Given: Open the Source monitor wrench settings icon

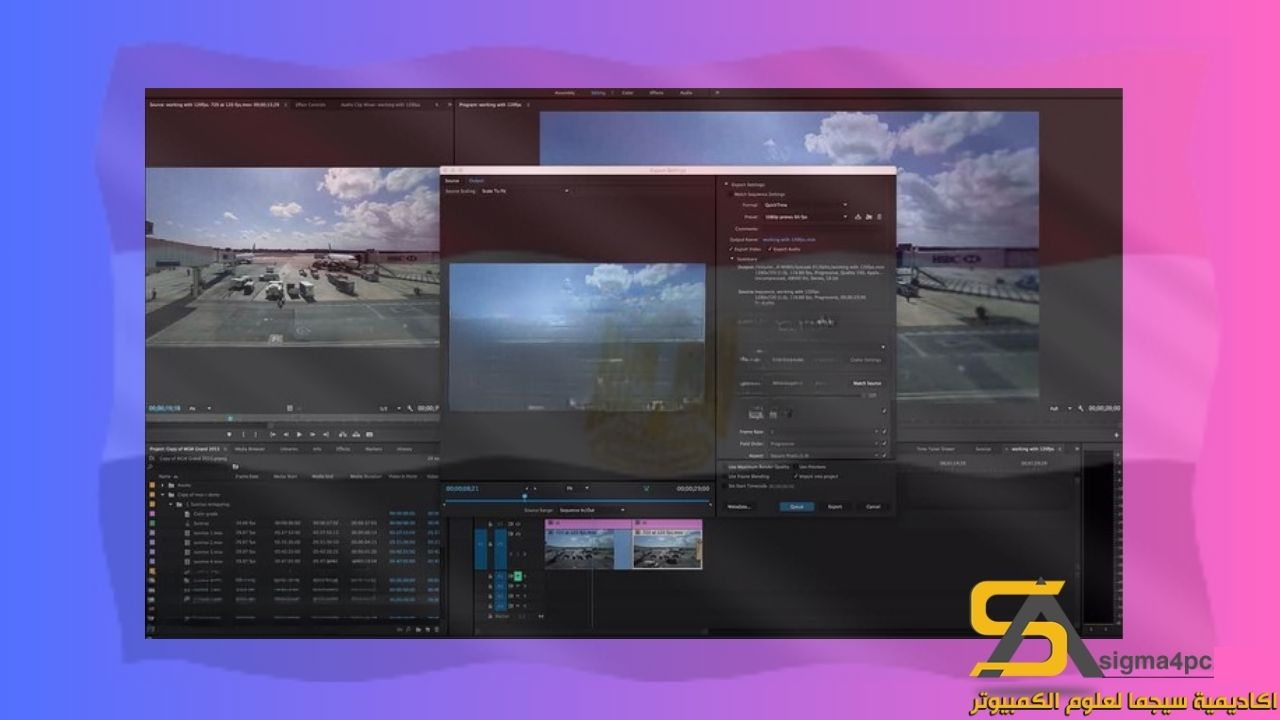Looking at the screenshot, I should click(x=410, y=408).
